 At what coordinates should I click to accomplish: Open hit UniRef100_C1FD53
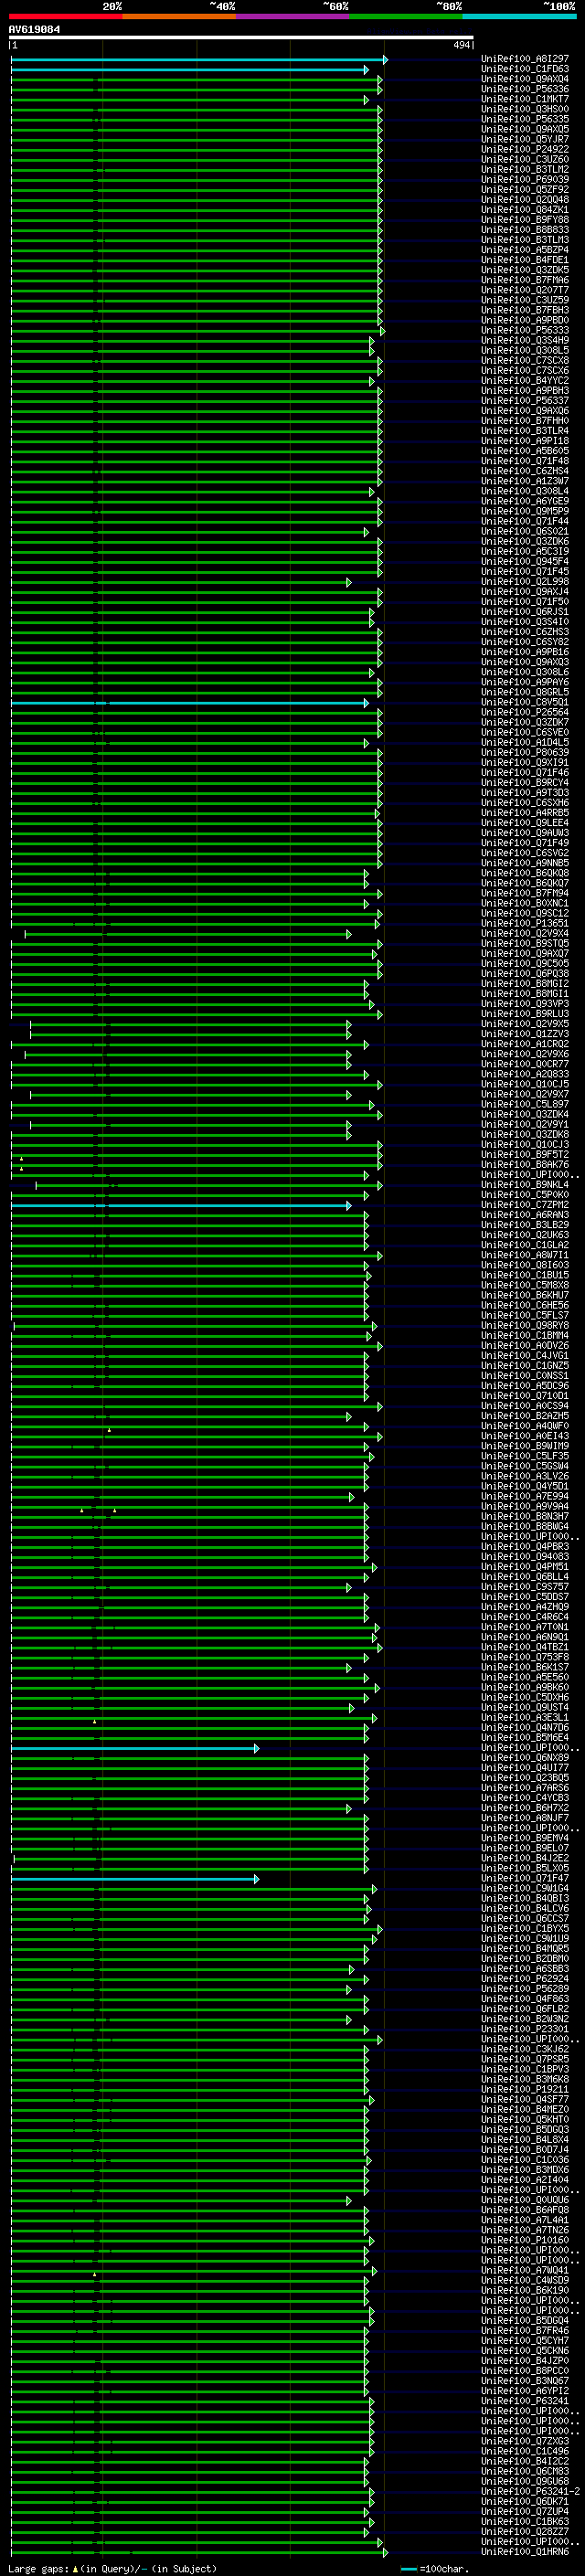(x=525, y=69)
